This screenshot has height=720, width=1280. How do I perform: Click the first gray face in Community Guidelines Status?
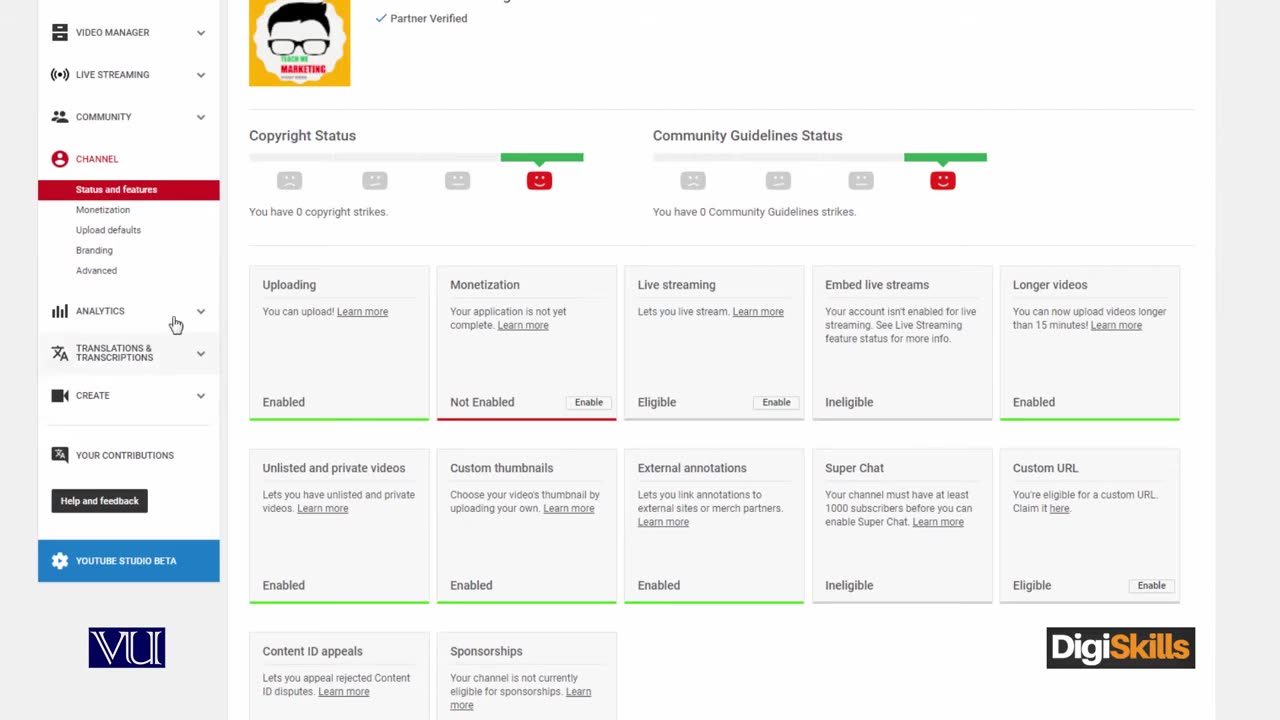[x=693, y=180]
